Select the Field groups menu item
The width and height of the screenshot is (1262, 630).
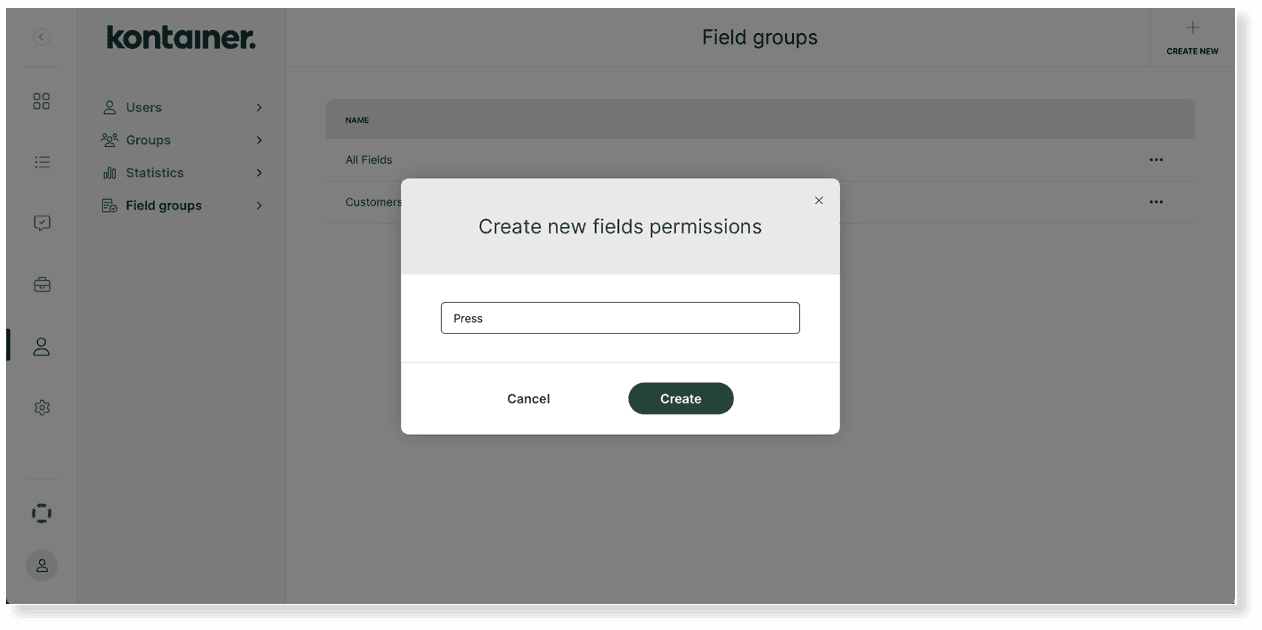[158, 205]
